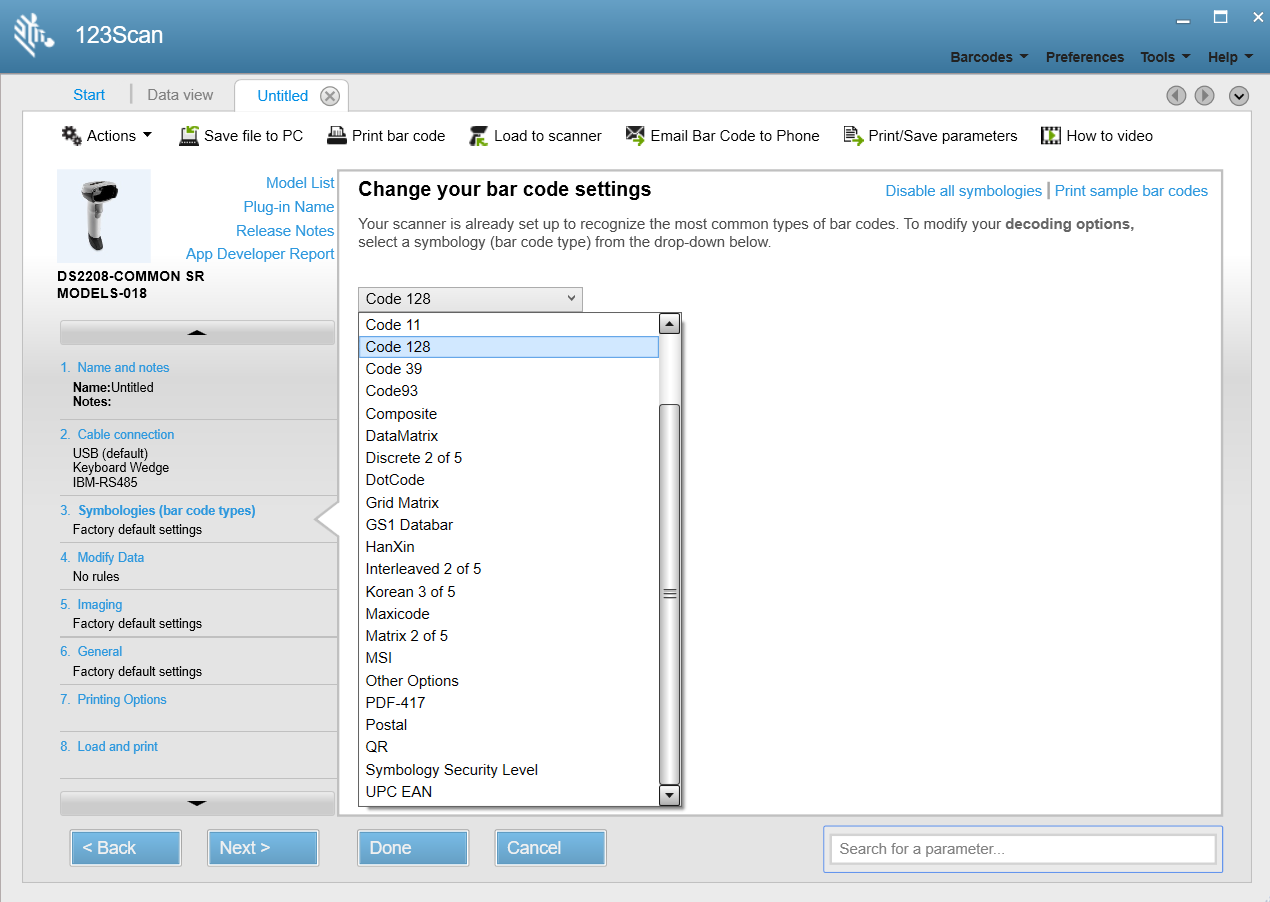Click the Save file to PC icon
The image size is (1270, 902).
189,136
